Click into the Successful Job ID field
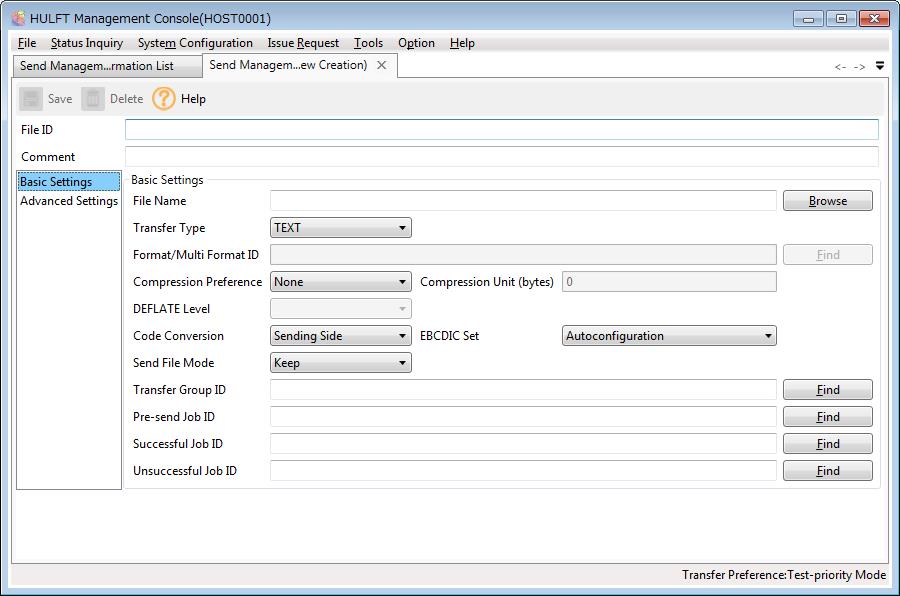 pyautogui.click(x=523, y=444)
